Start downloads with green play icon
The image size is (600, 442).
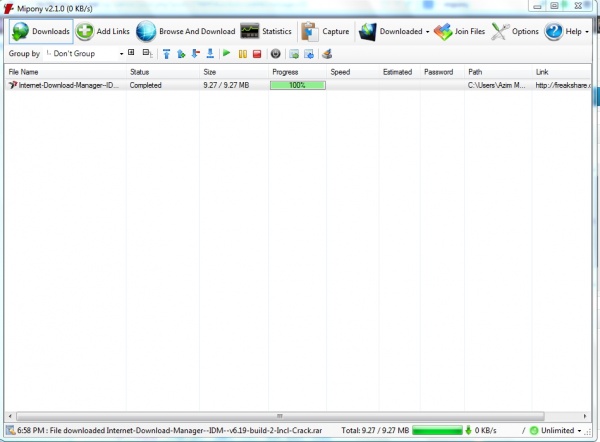point(227,53)
